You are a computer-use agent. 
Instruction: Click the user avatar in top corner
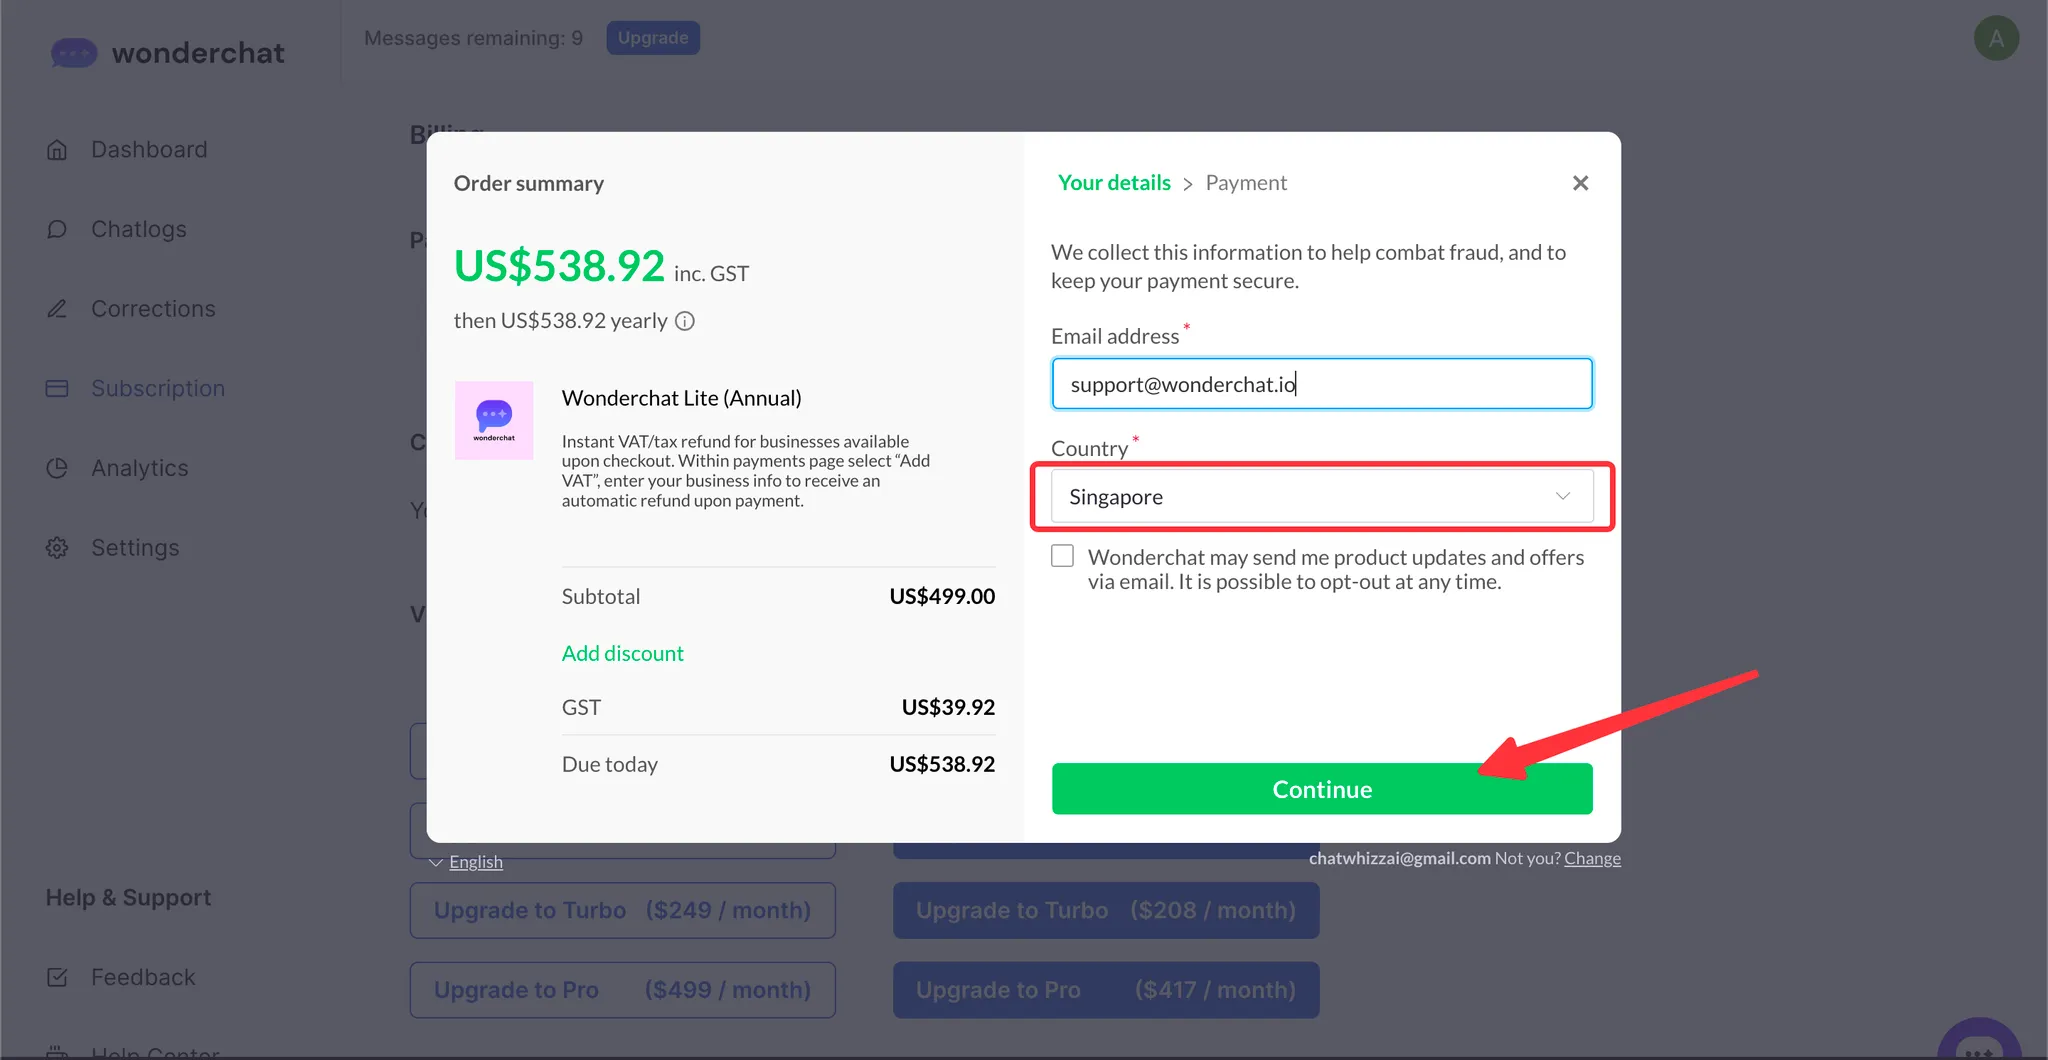(x=1996, y=38)
